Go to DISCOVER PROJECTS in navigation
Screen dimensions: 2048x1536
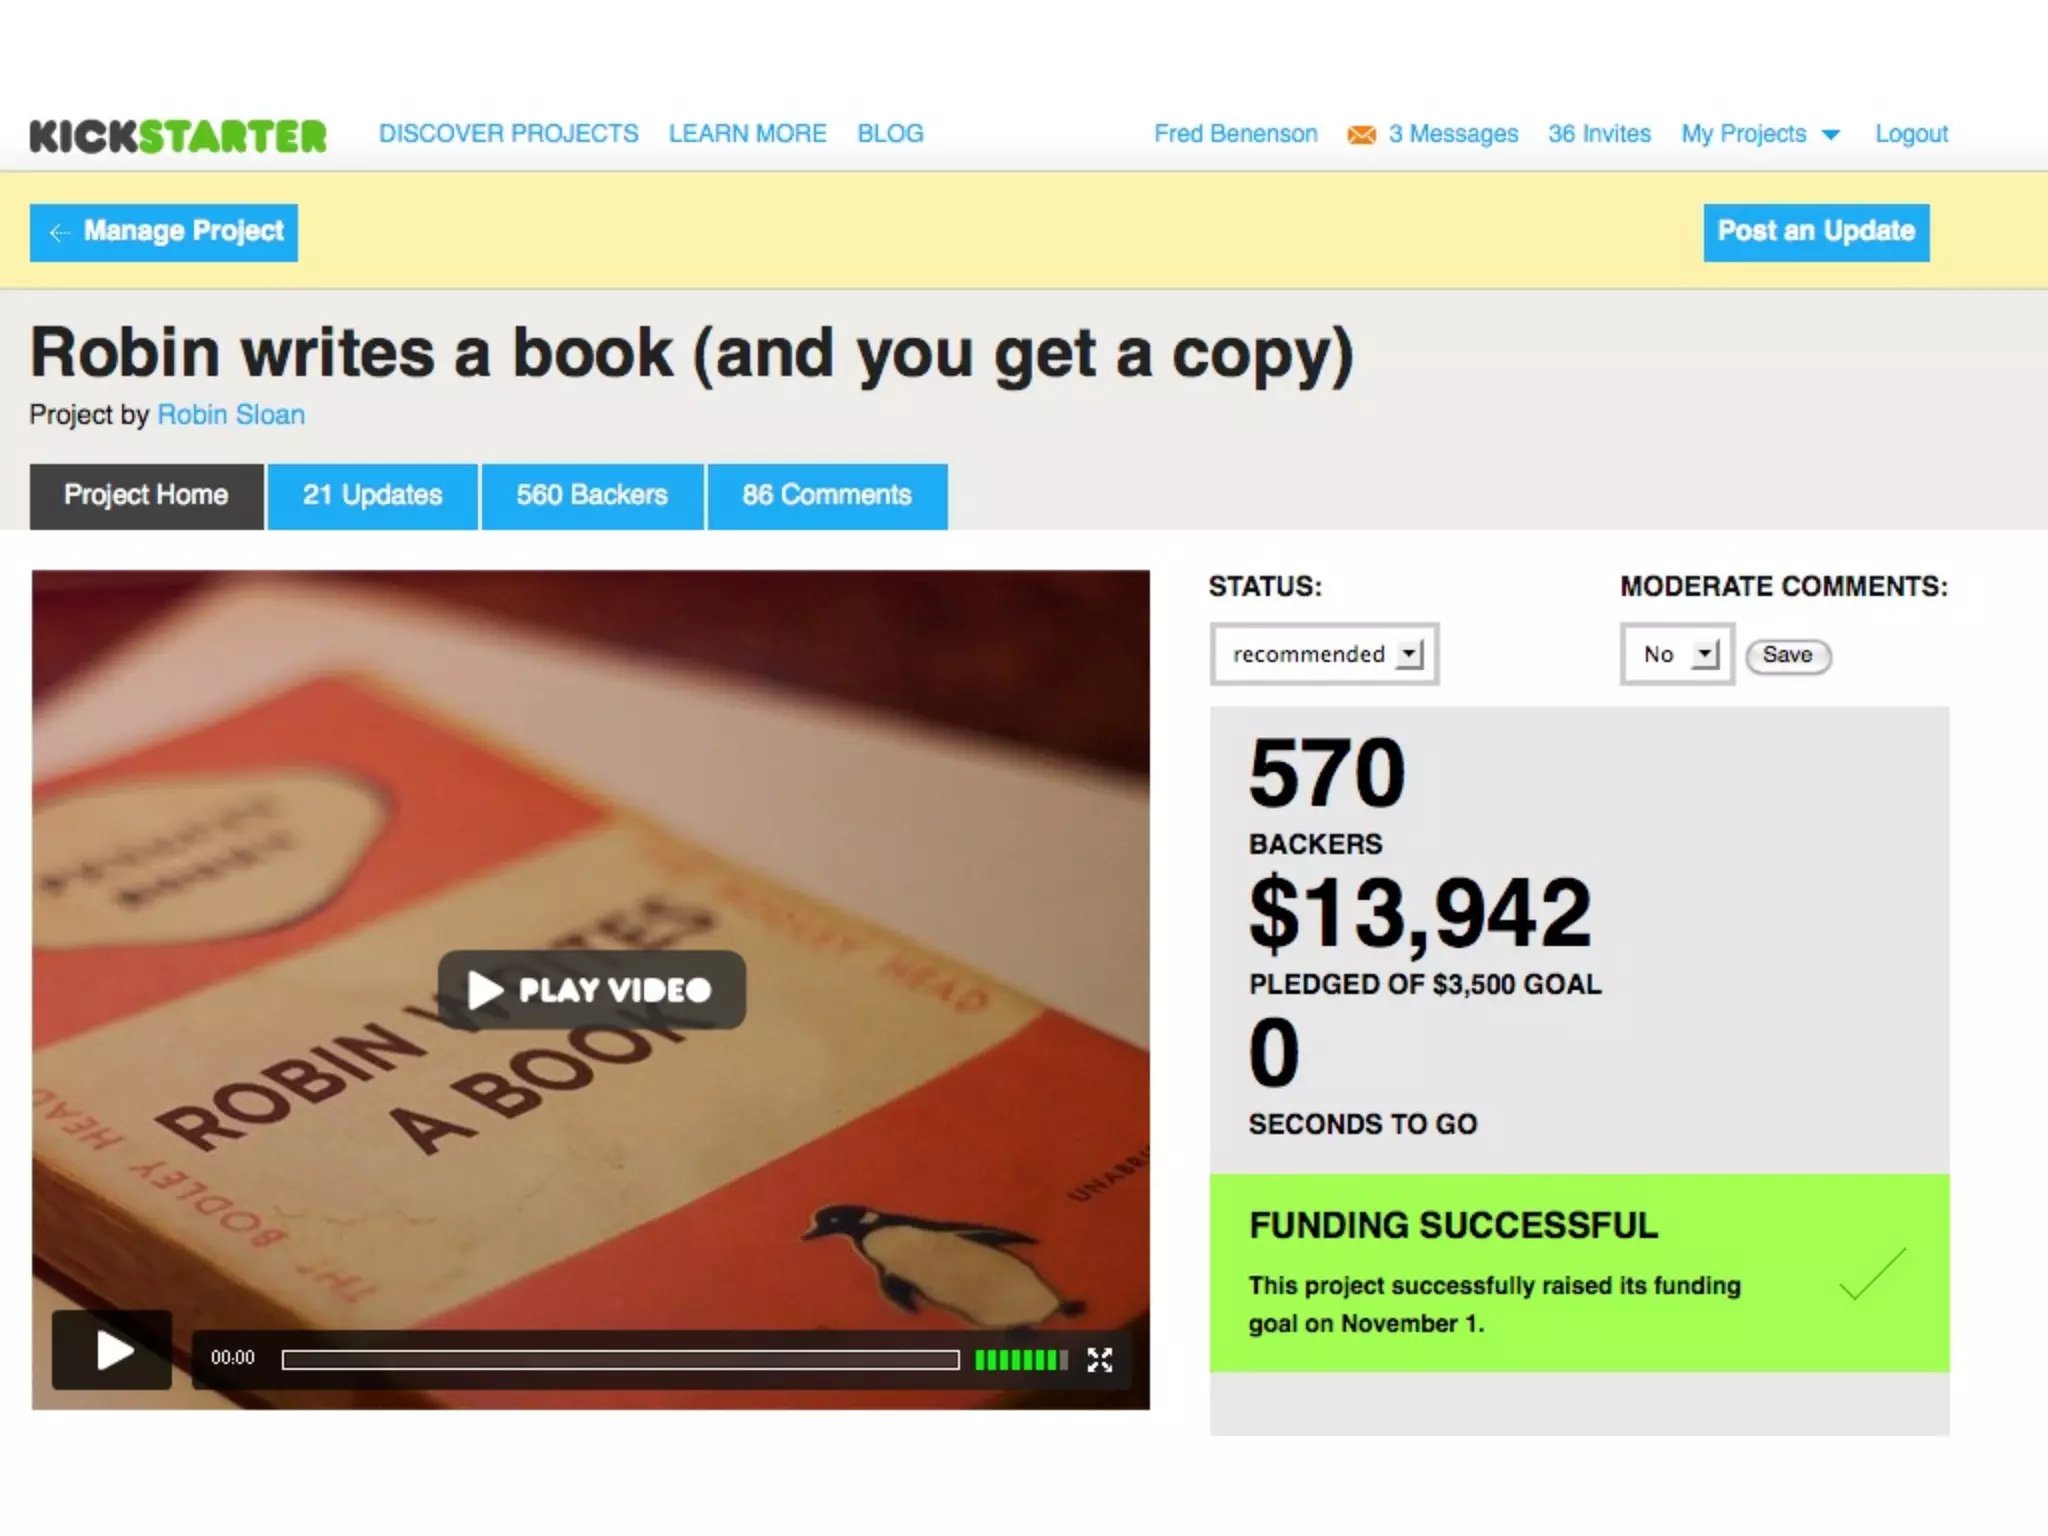pos(508,134)
